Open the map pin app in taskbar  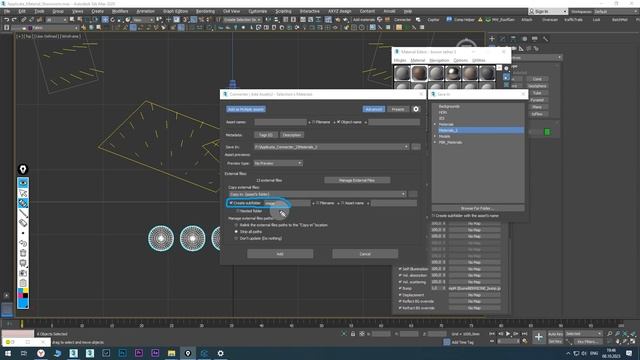[x=188, y=353]
